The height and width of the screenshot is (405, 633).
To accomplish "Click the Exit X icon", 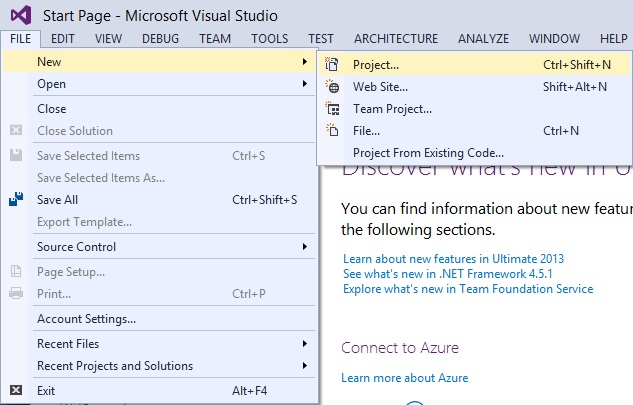I will (x=15, y=390).
